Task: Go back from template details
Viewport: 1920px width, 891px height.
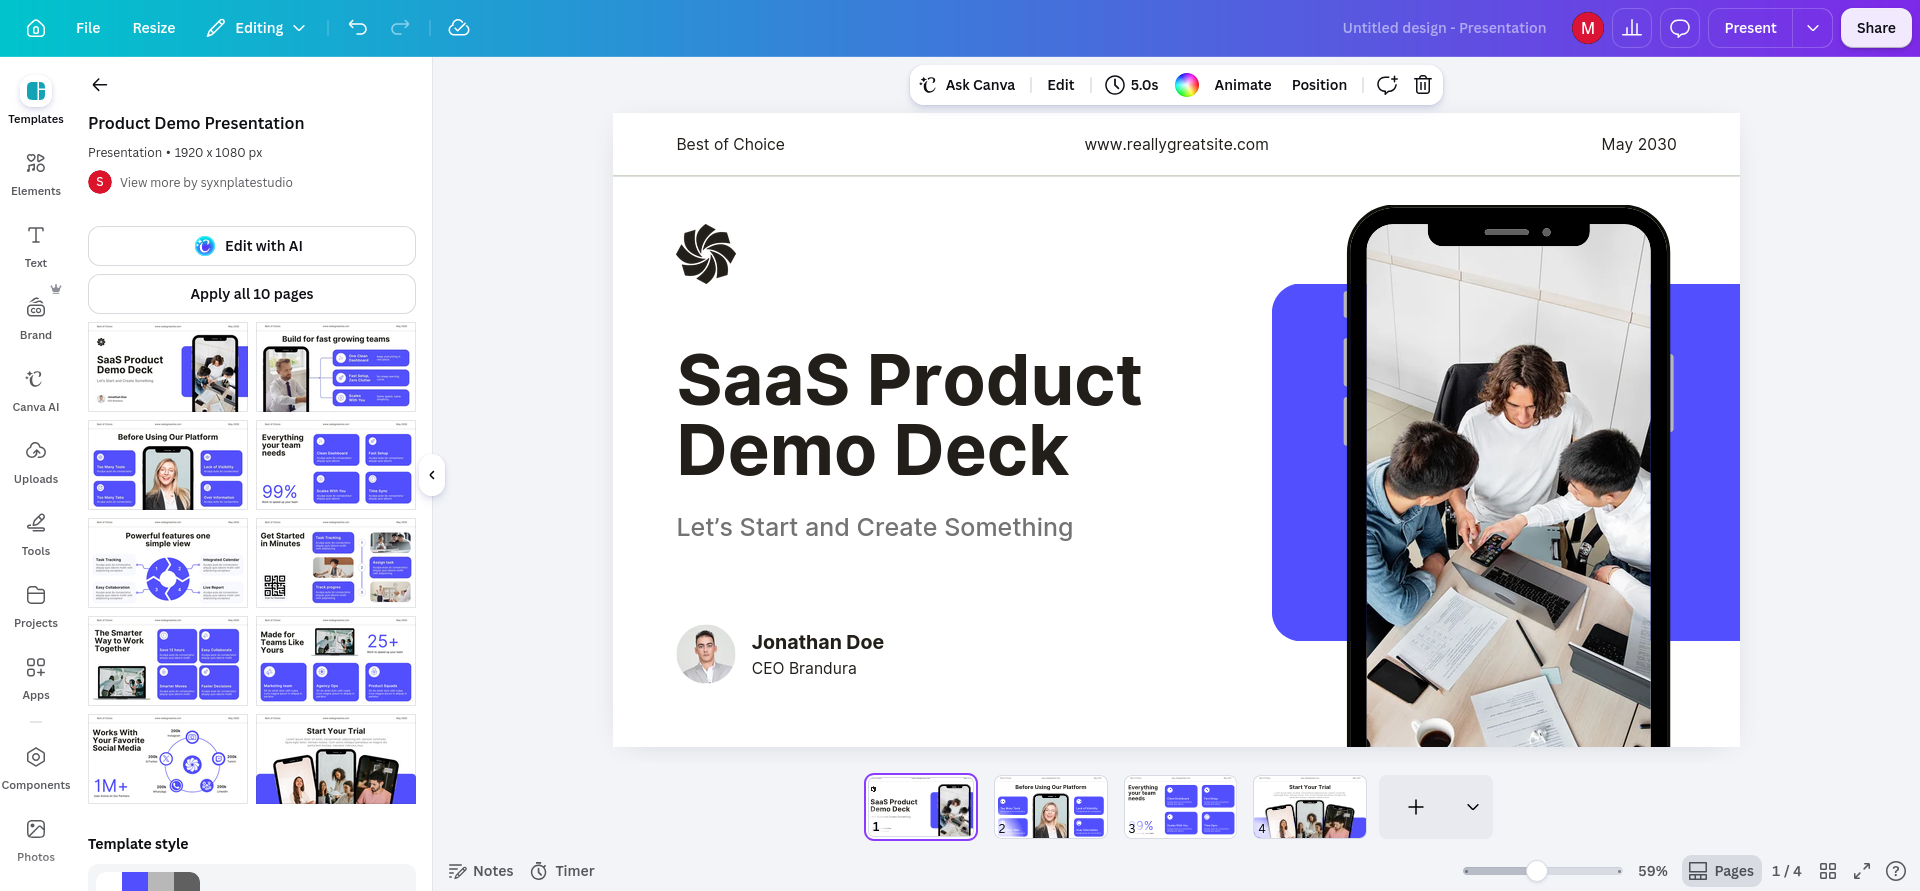Action: tap(100, 85)
